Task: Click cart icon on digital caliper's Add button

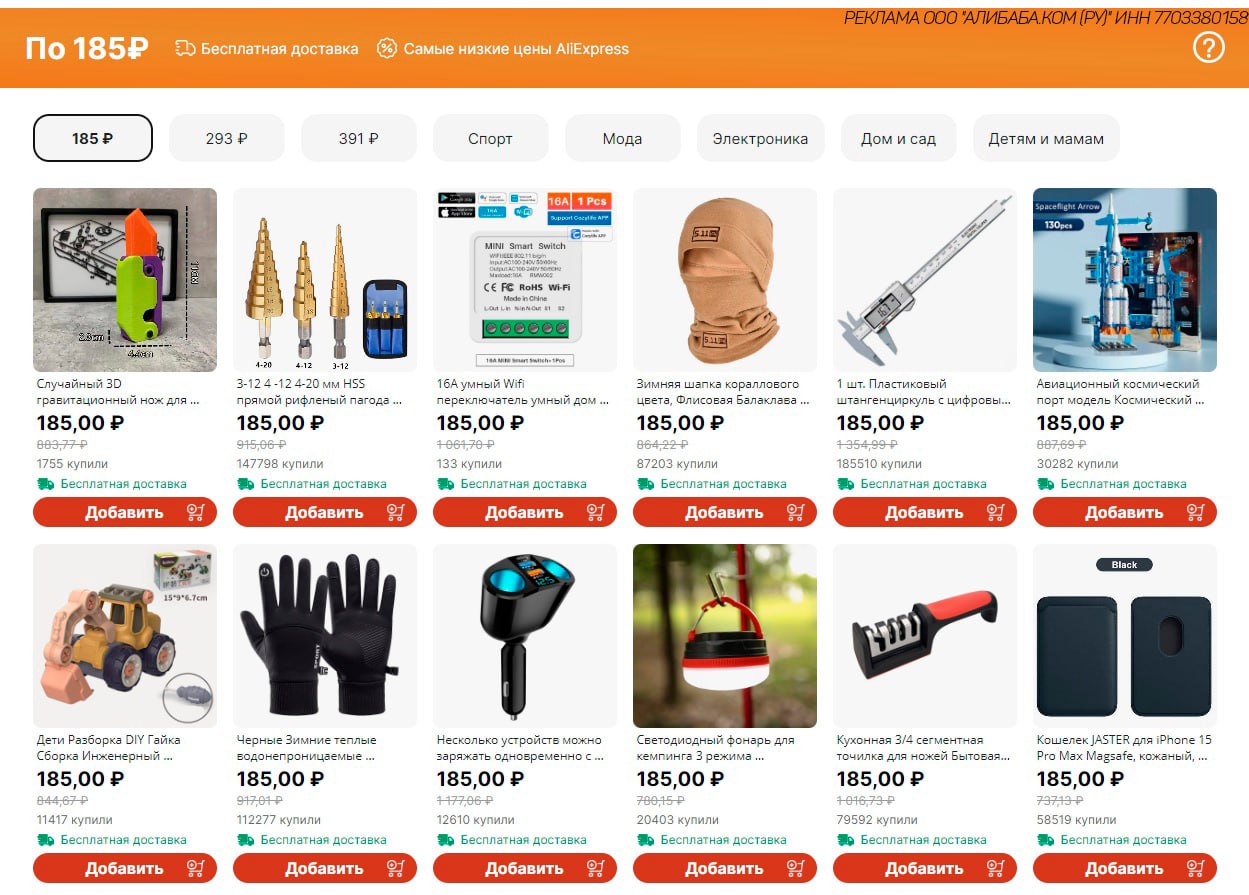Action: tap(996, 512)
